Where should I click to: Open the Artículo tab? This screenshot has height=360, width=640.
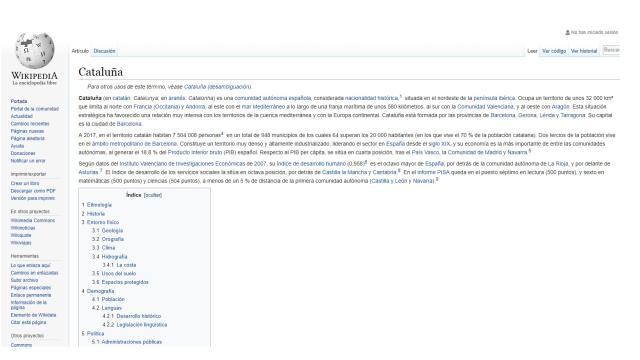click(x=80, y=51)
